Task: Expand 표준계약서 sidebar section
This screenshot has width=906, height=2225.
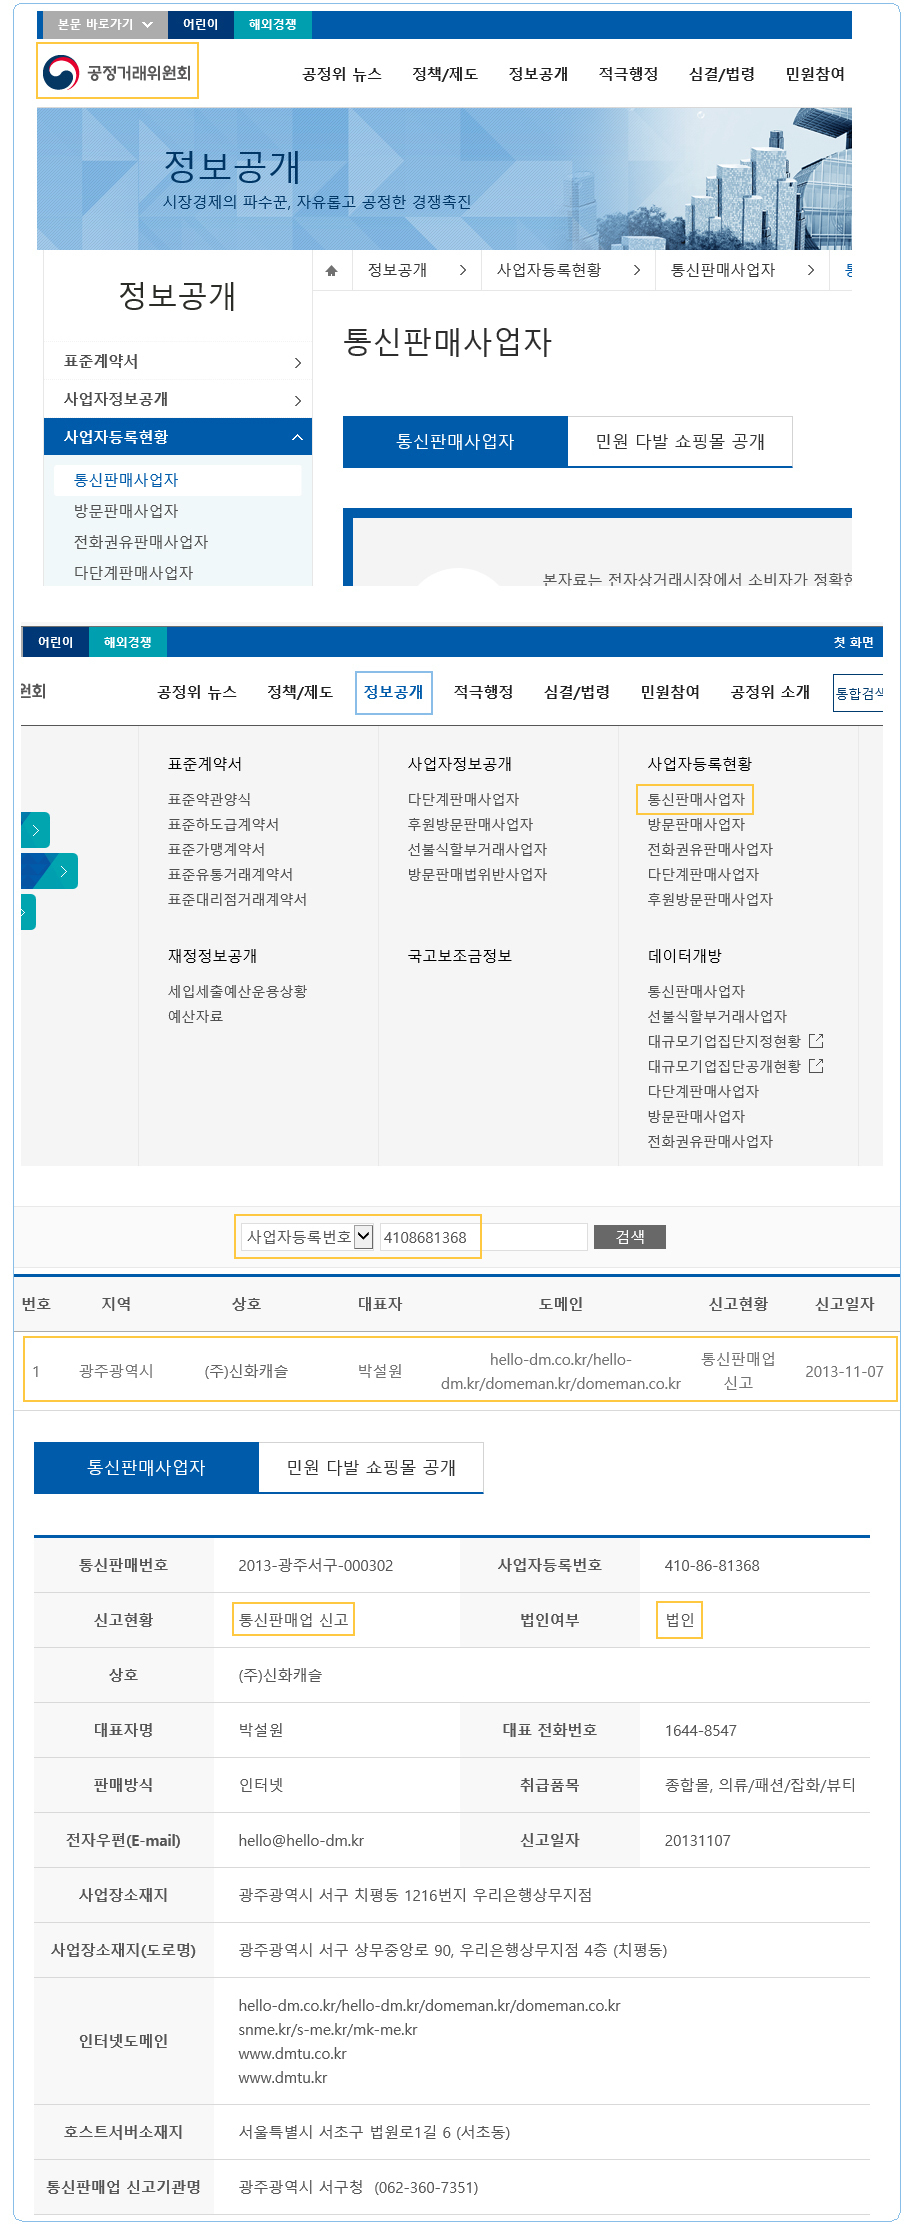Action: tap(178, 361)
